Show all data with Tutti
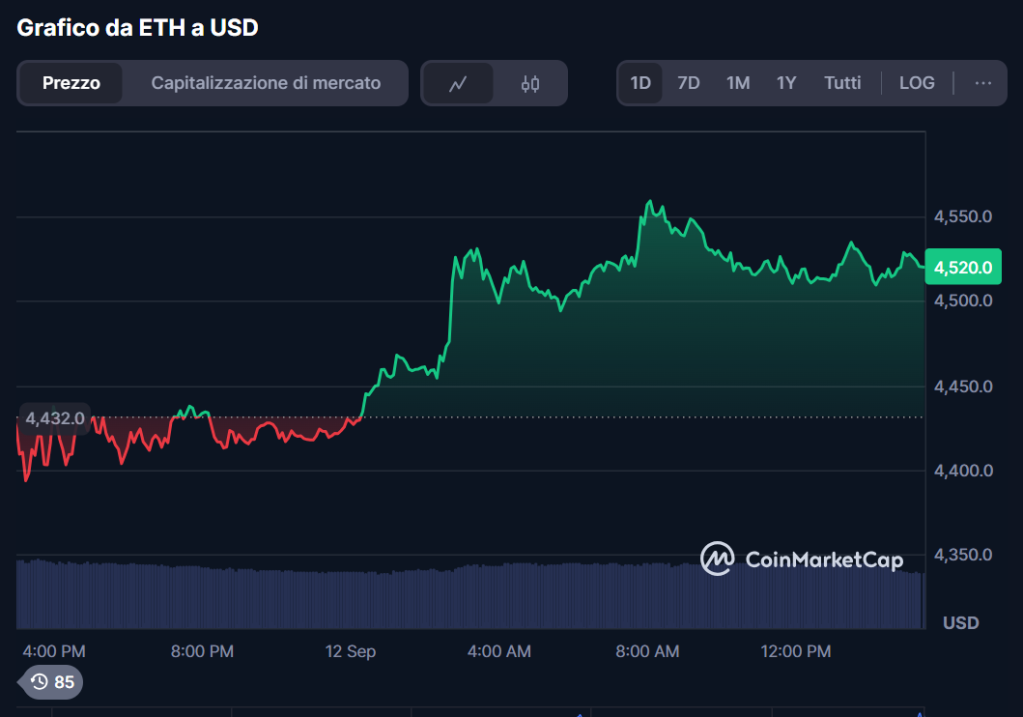This screenshot has width=1023, height=717. [x=842, y=83]
